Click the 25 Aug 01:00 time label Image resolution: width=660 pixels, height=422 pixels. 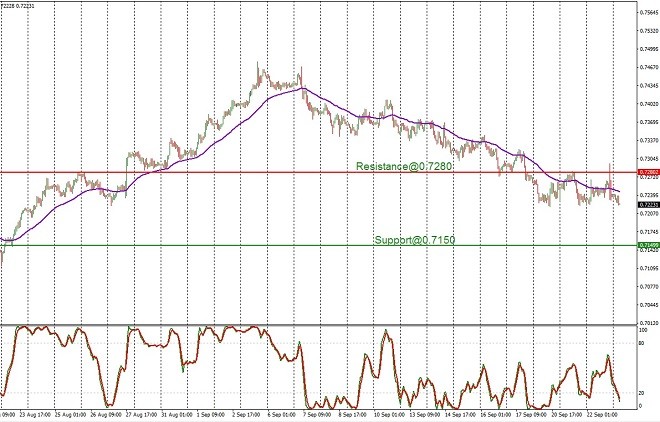pyautogui.click(x=70, y=414)
